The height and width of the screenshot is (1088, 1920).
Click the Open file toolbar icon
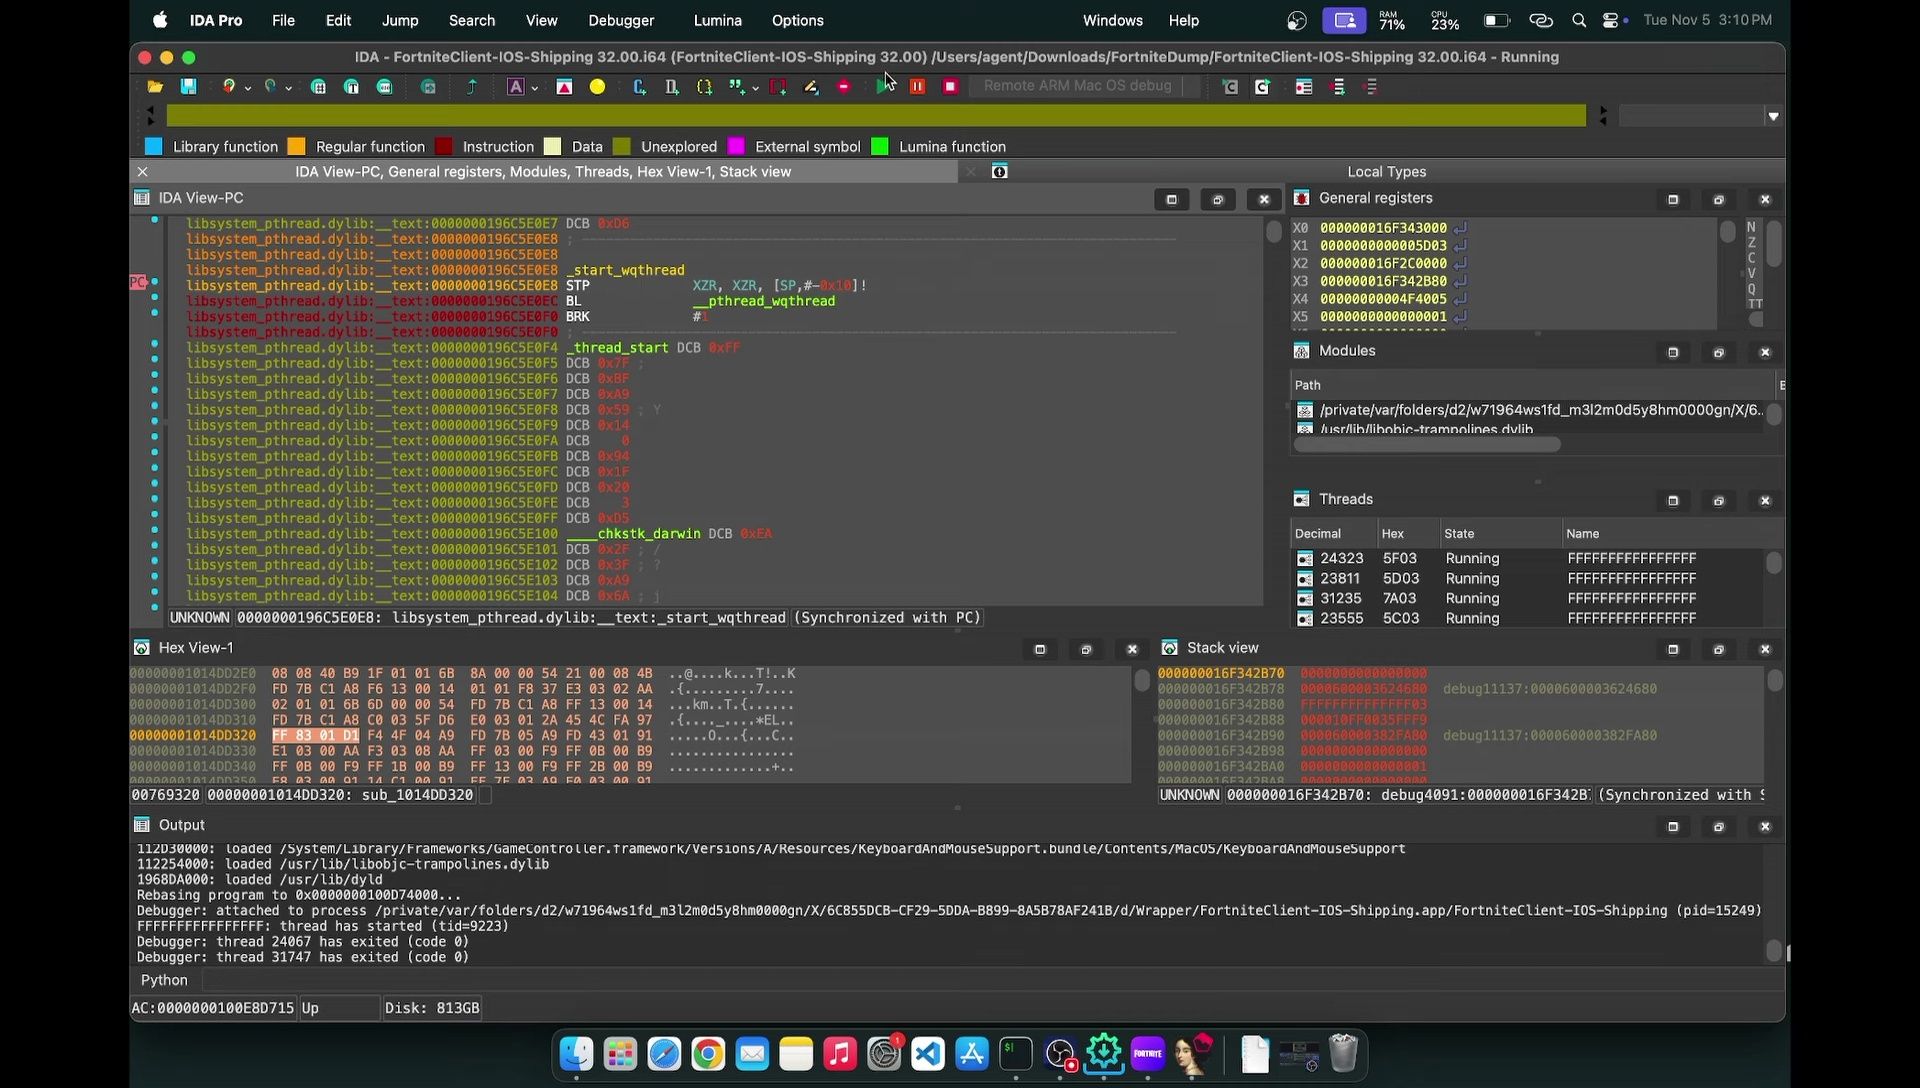point(155,87)
